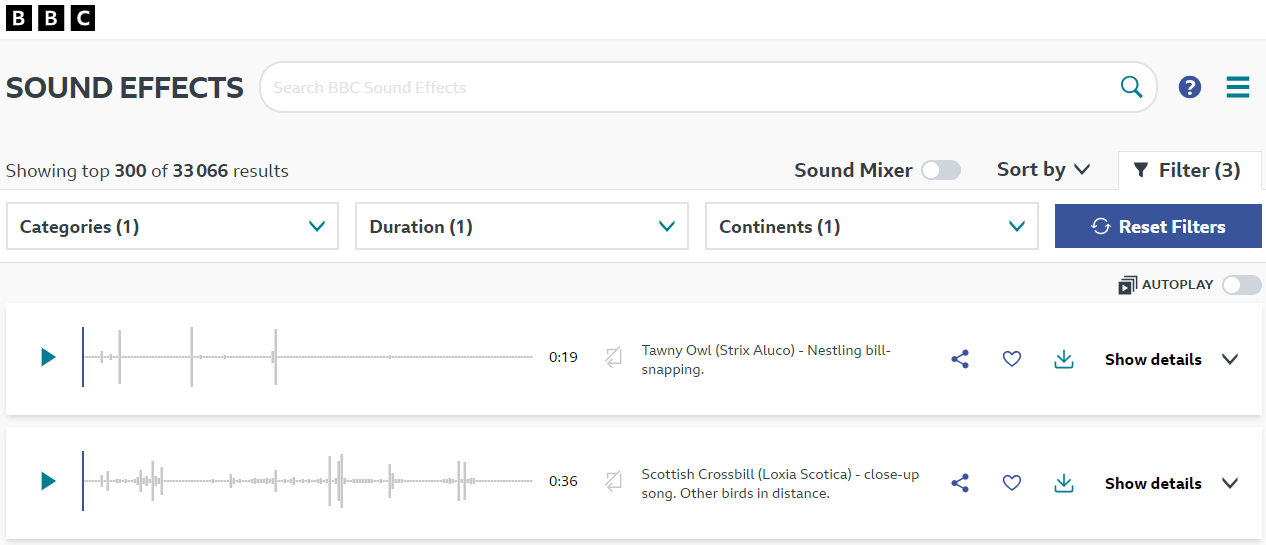Click the search magnifier icon
1266x545 pixels.
tap(1131, 87)
